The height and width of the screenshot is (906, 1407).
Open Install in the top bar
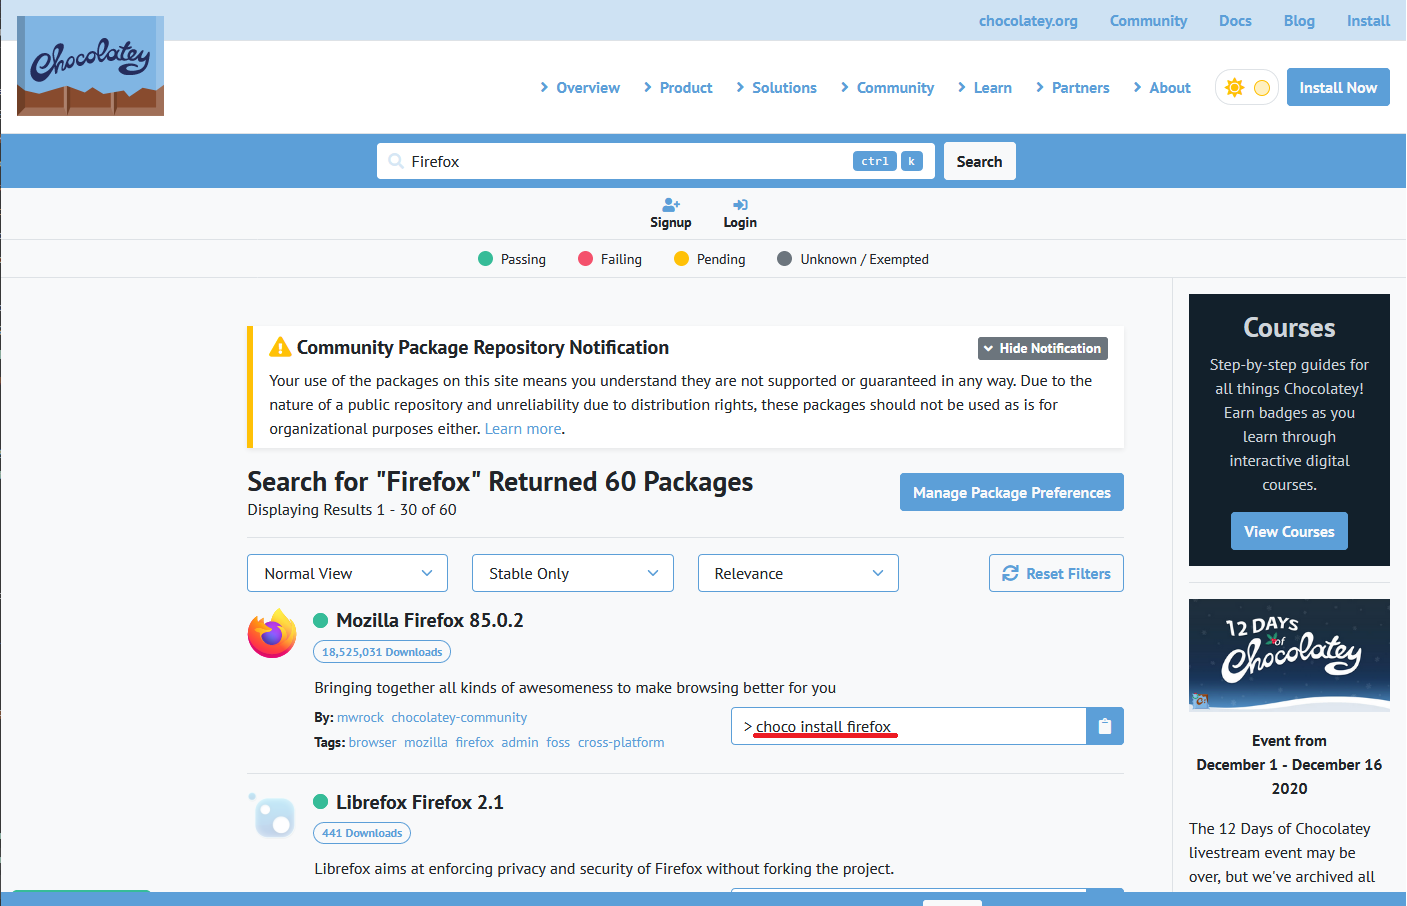(x=1368, y=21)
